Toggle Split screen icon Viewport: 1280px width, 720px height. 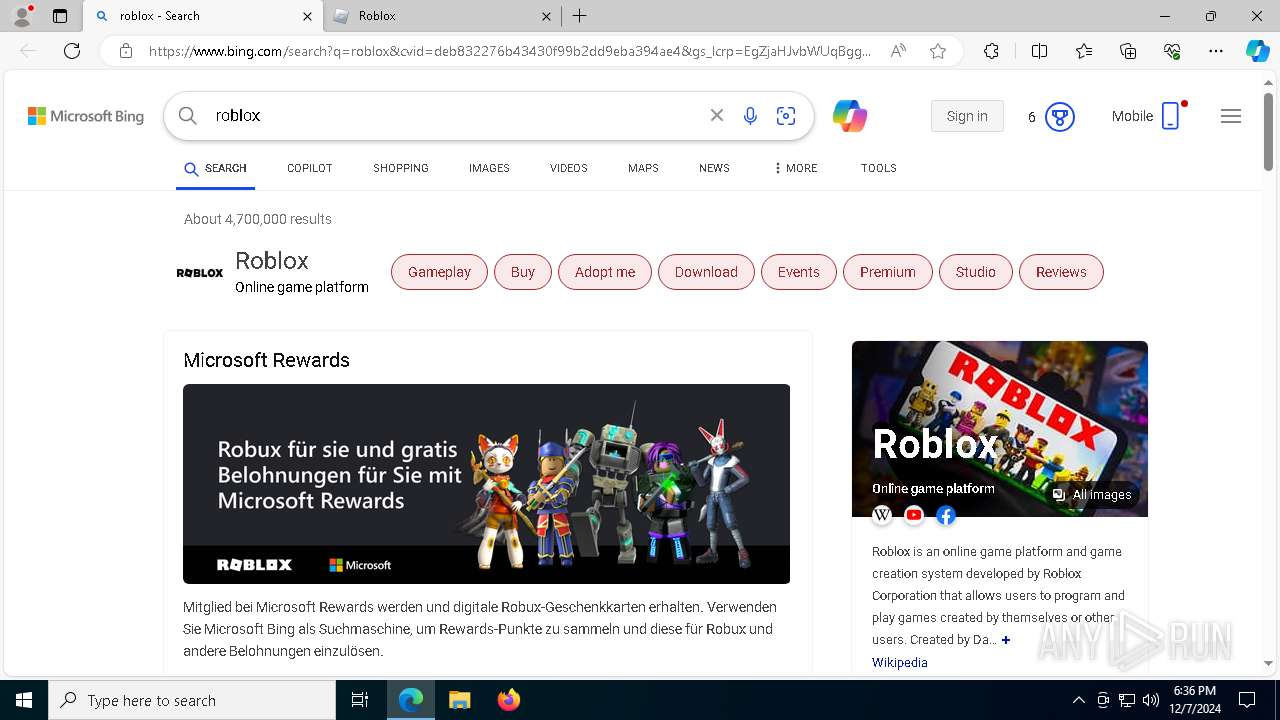click(1039, 51)
